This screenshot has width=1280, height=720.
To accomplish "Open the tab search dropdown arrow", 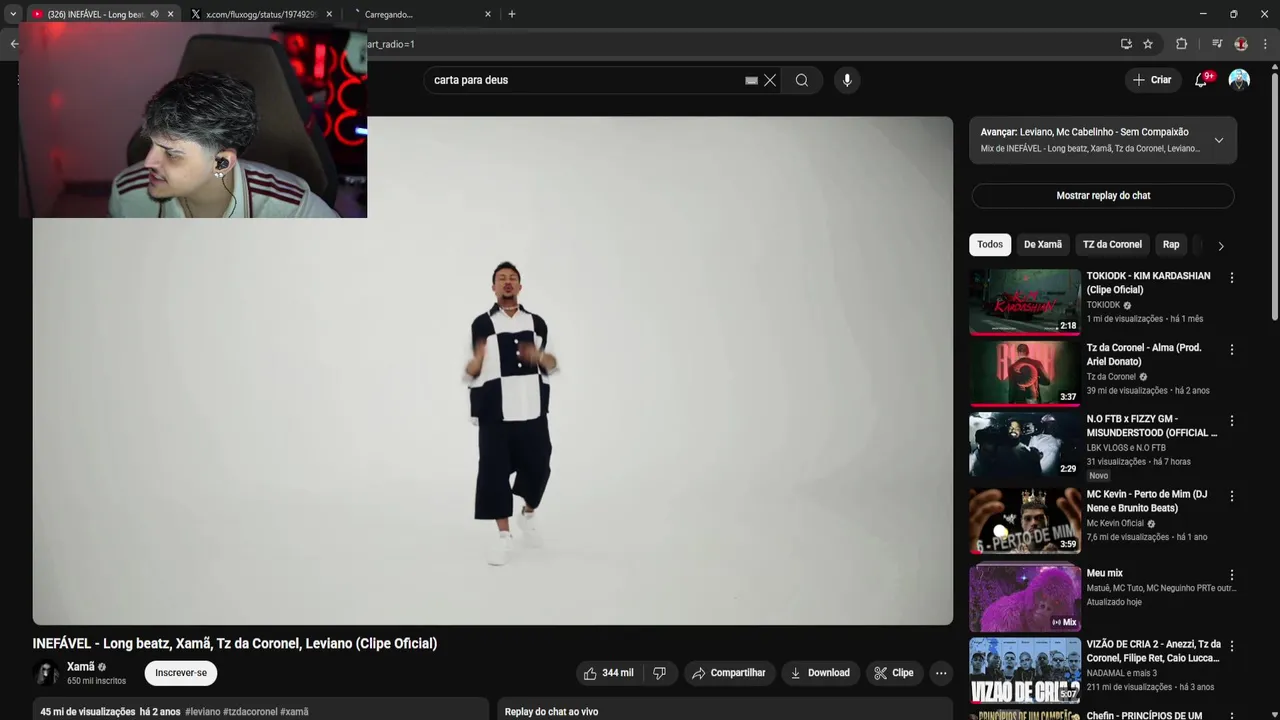I will coord(13,14).
